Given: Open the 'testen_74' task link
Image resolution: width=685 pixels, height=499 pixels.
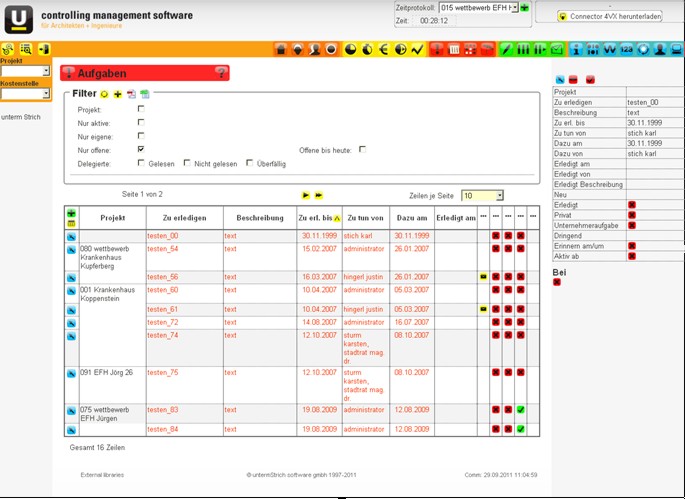Looking at the screenshot, I should [163, 336].
